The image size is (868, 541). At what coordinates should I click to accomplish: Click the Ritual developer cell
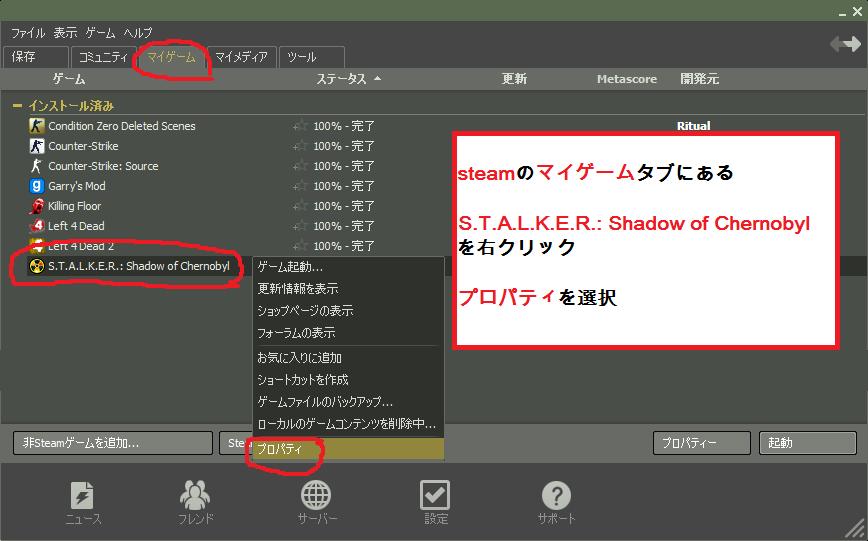[x=693, y=126]
